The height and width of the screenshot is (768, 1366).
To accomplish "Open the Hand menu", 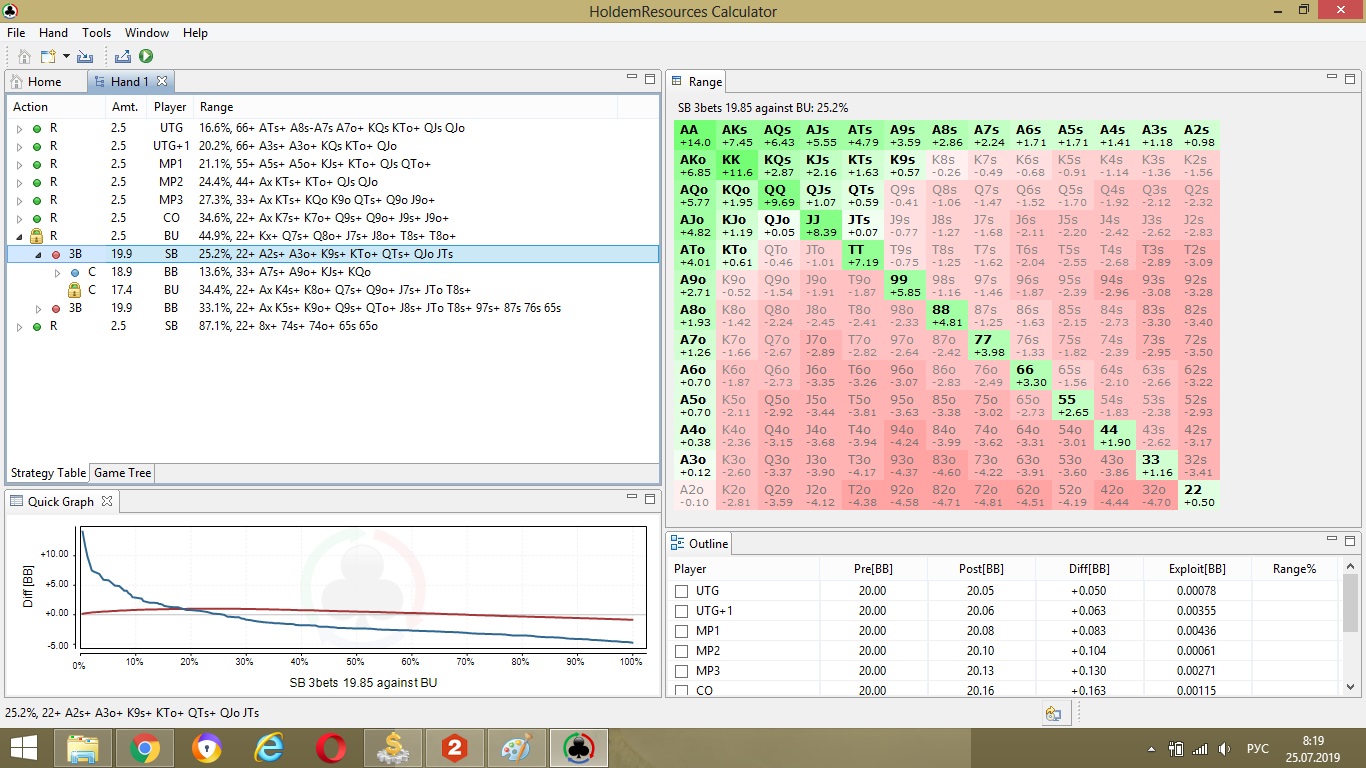I will 54,33.
